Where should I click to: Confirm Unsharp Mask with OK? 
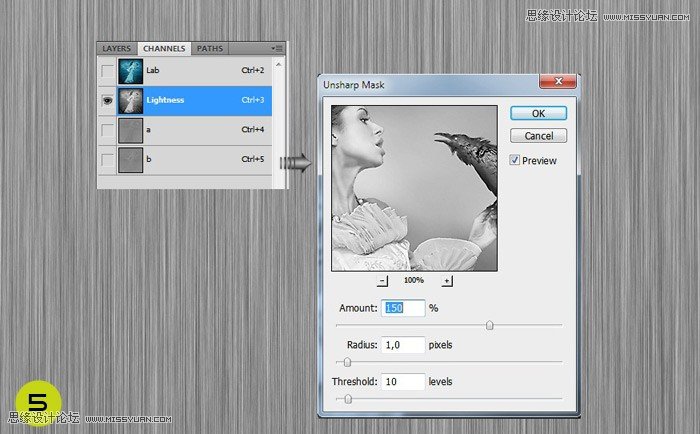click(538, 113)
